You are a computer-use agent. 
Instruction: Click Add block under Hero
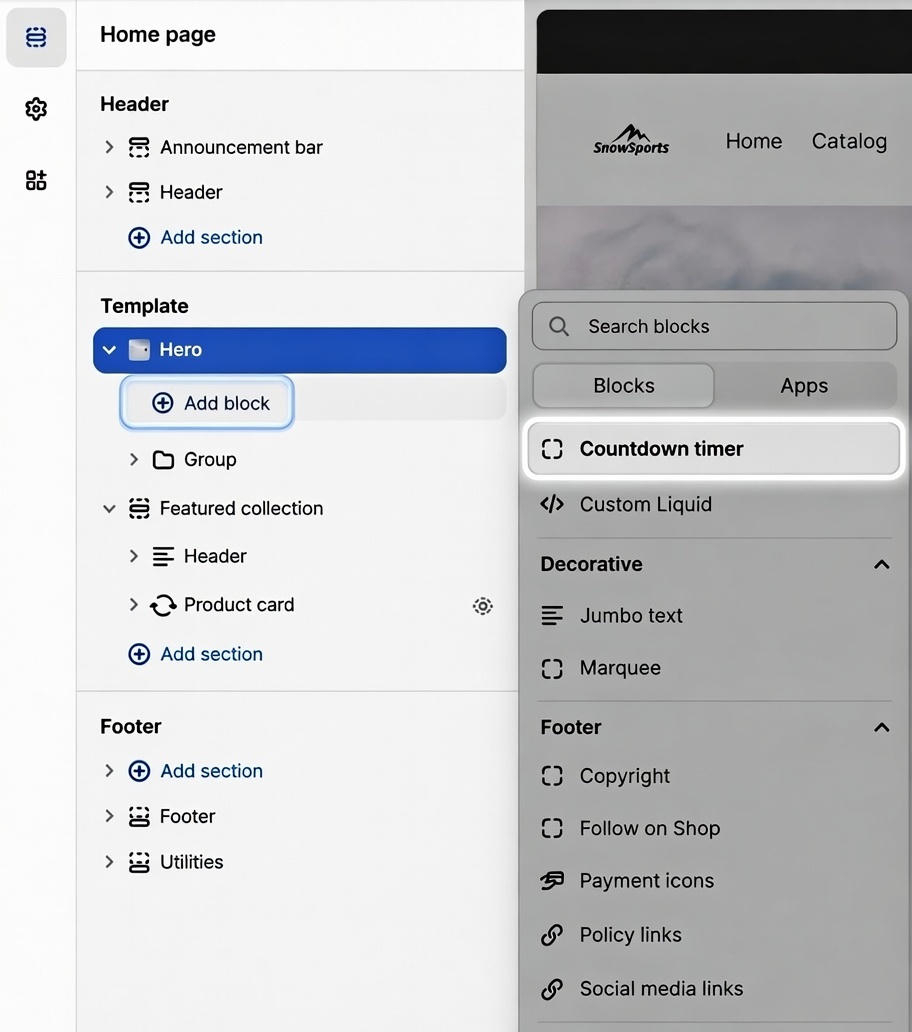click(207, 403)
